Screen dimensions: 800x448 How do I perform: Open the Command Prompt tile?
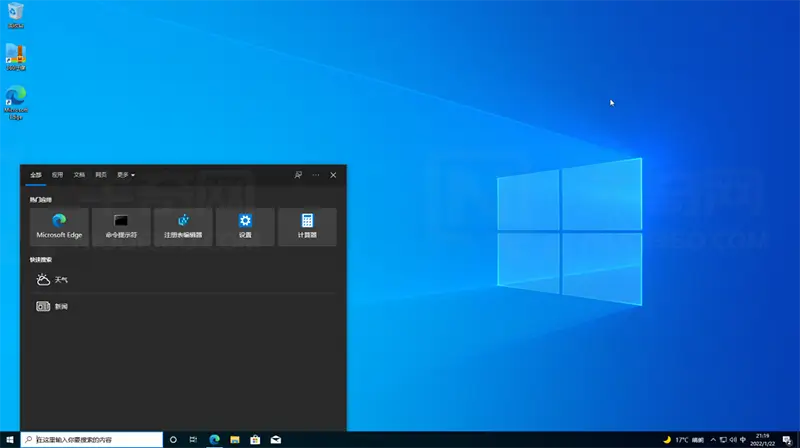121,227
